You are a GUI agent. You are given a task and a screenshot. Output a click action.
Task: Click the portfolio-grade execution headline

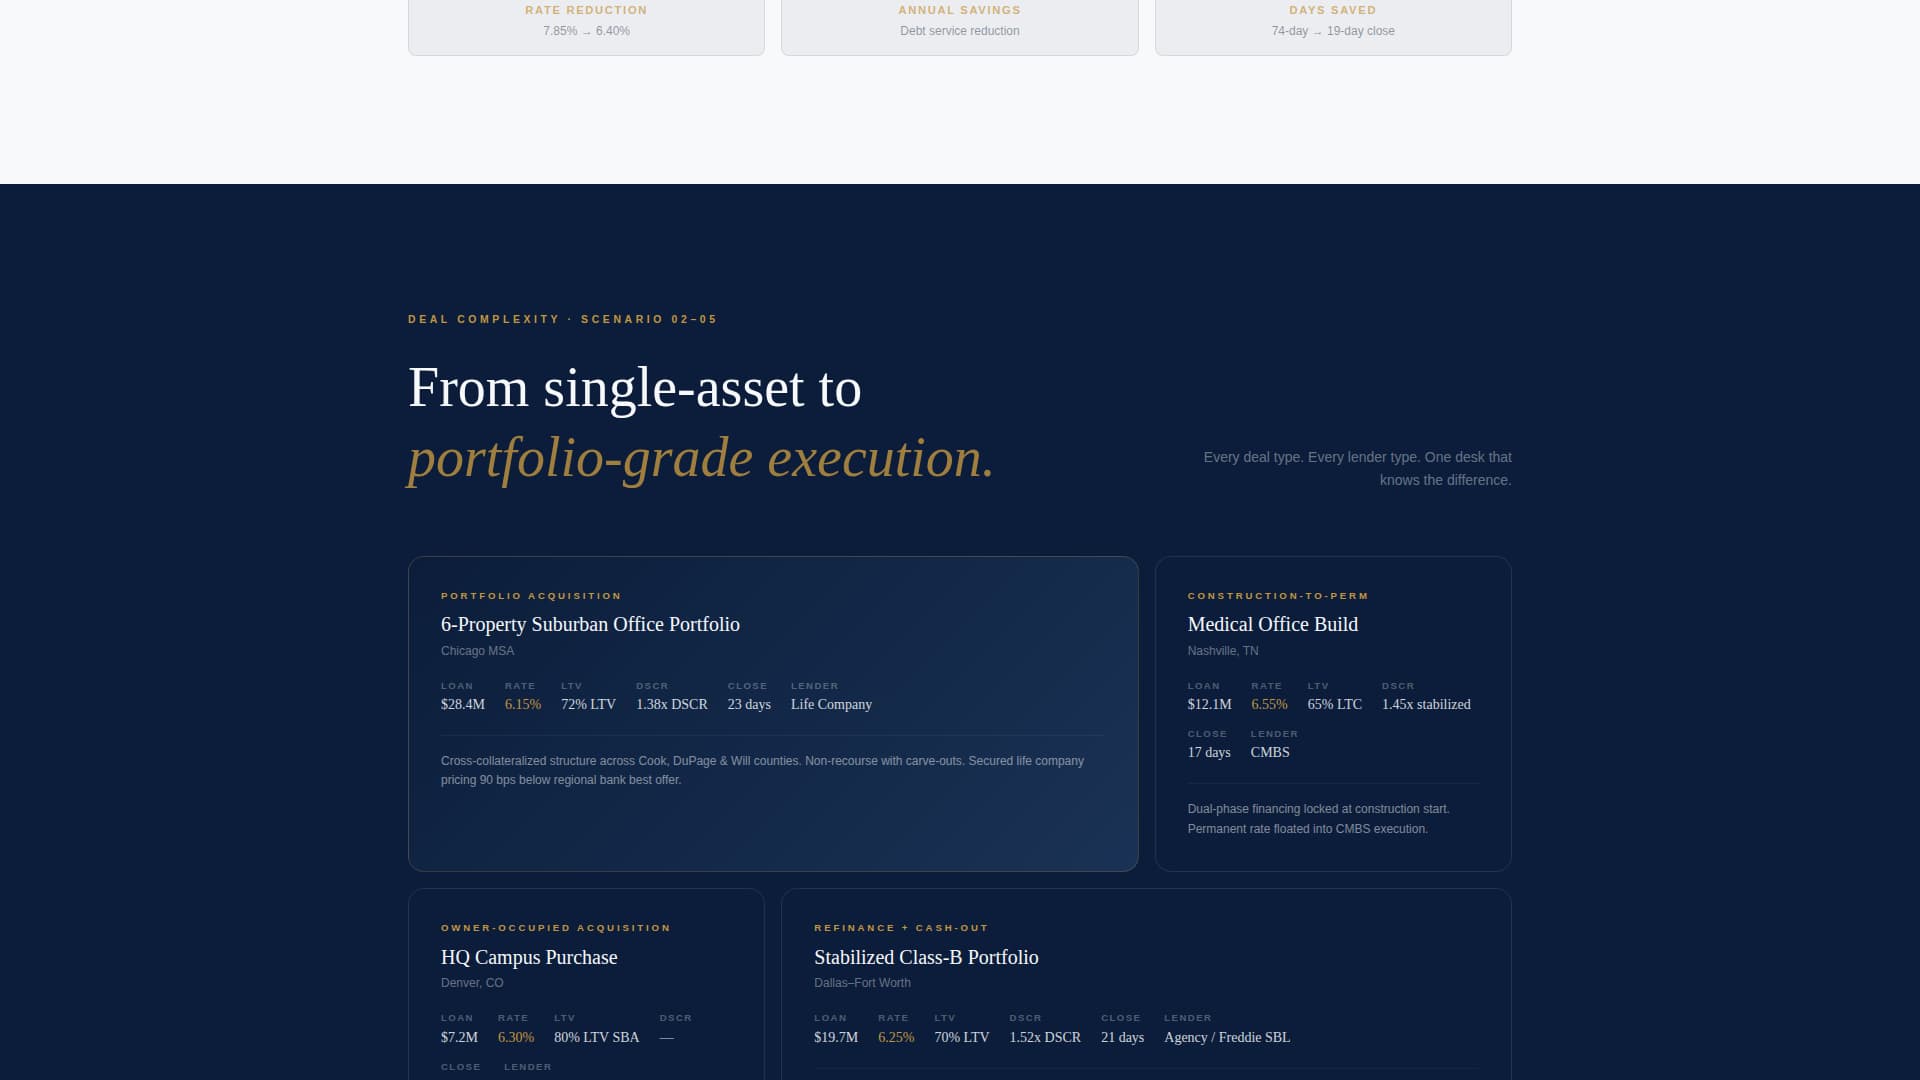point(700,458)
